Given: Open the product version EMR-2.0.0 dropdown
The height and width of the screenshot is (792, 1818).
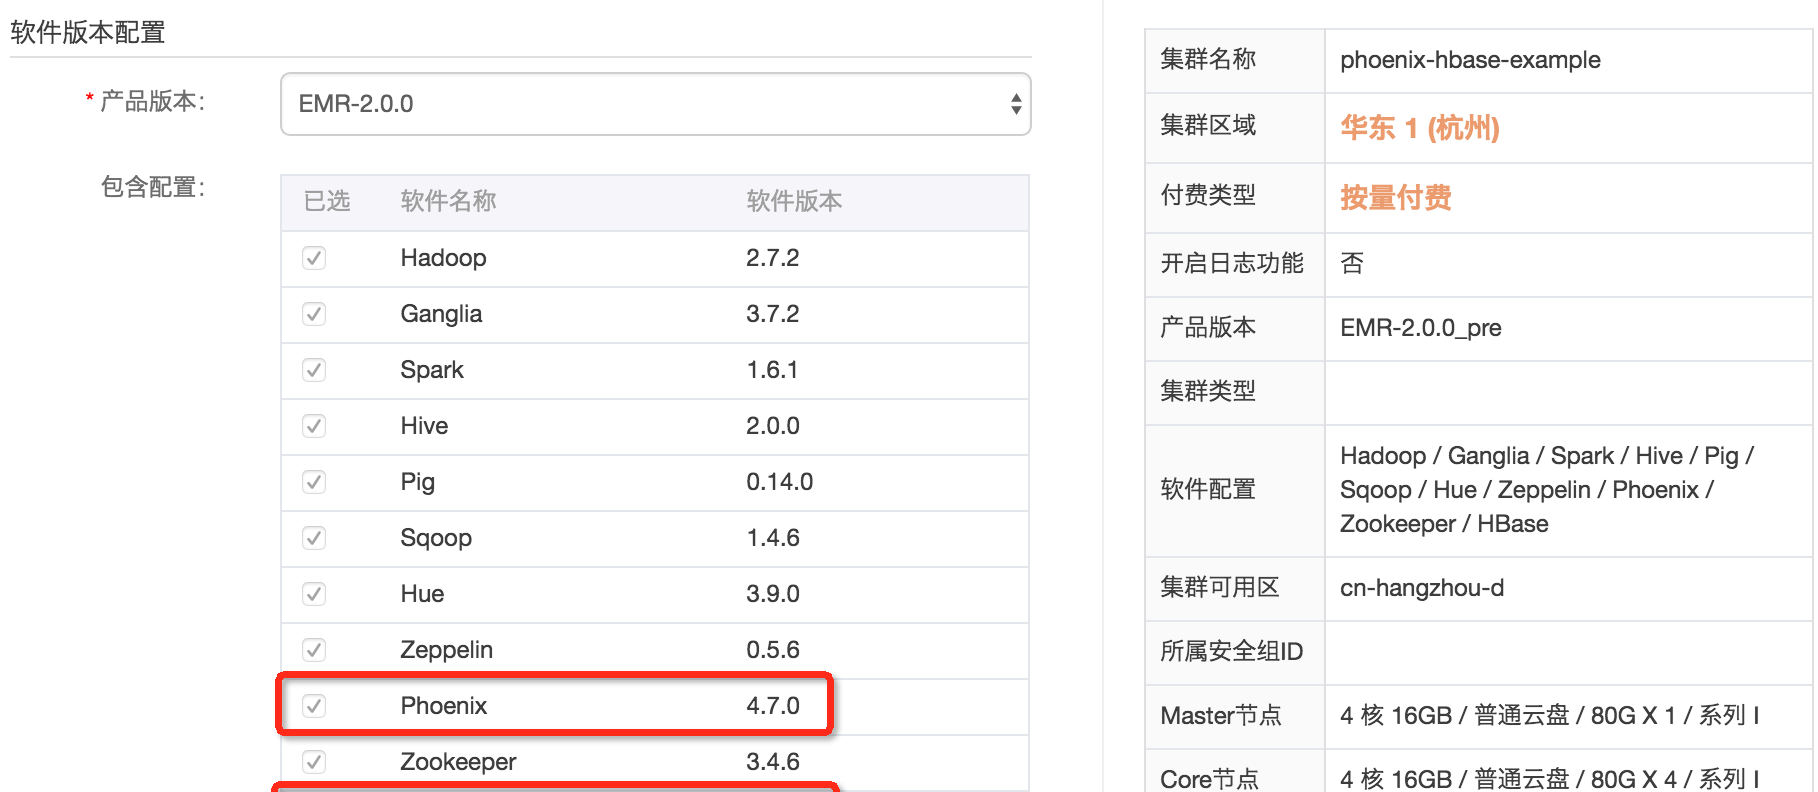Looking at the screenshot, I should [x=655, y=104].
